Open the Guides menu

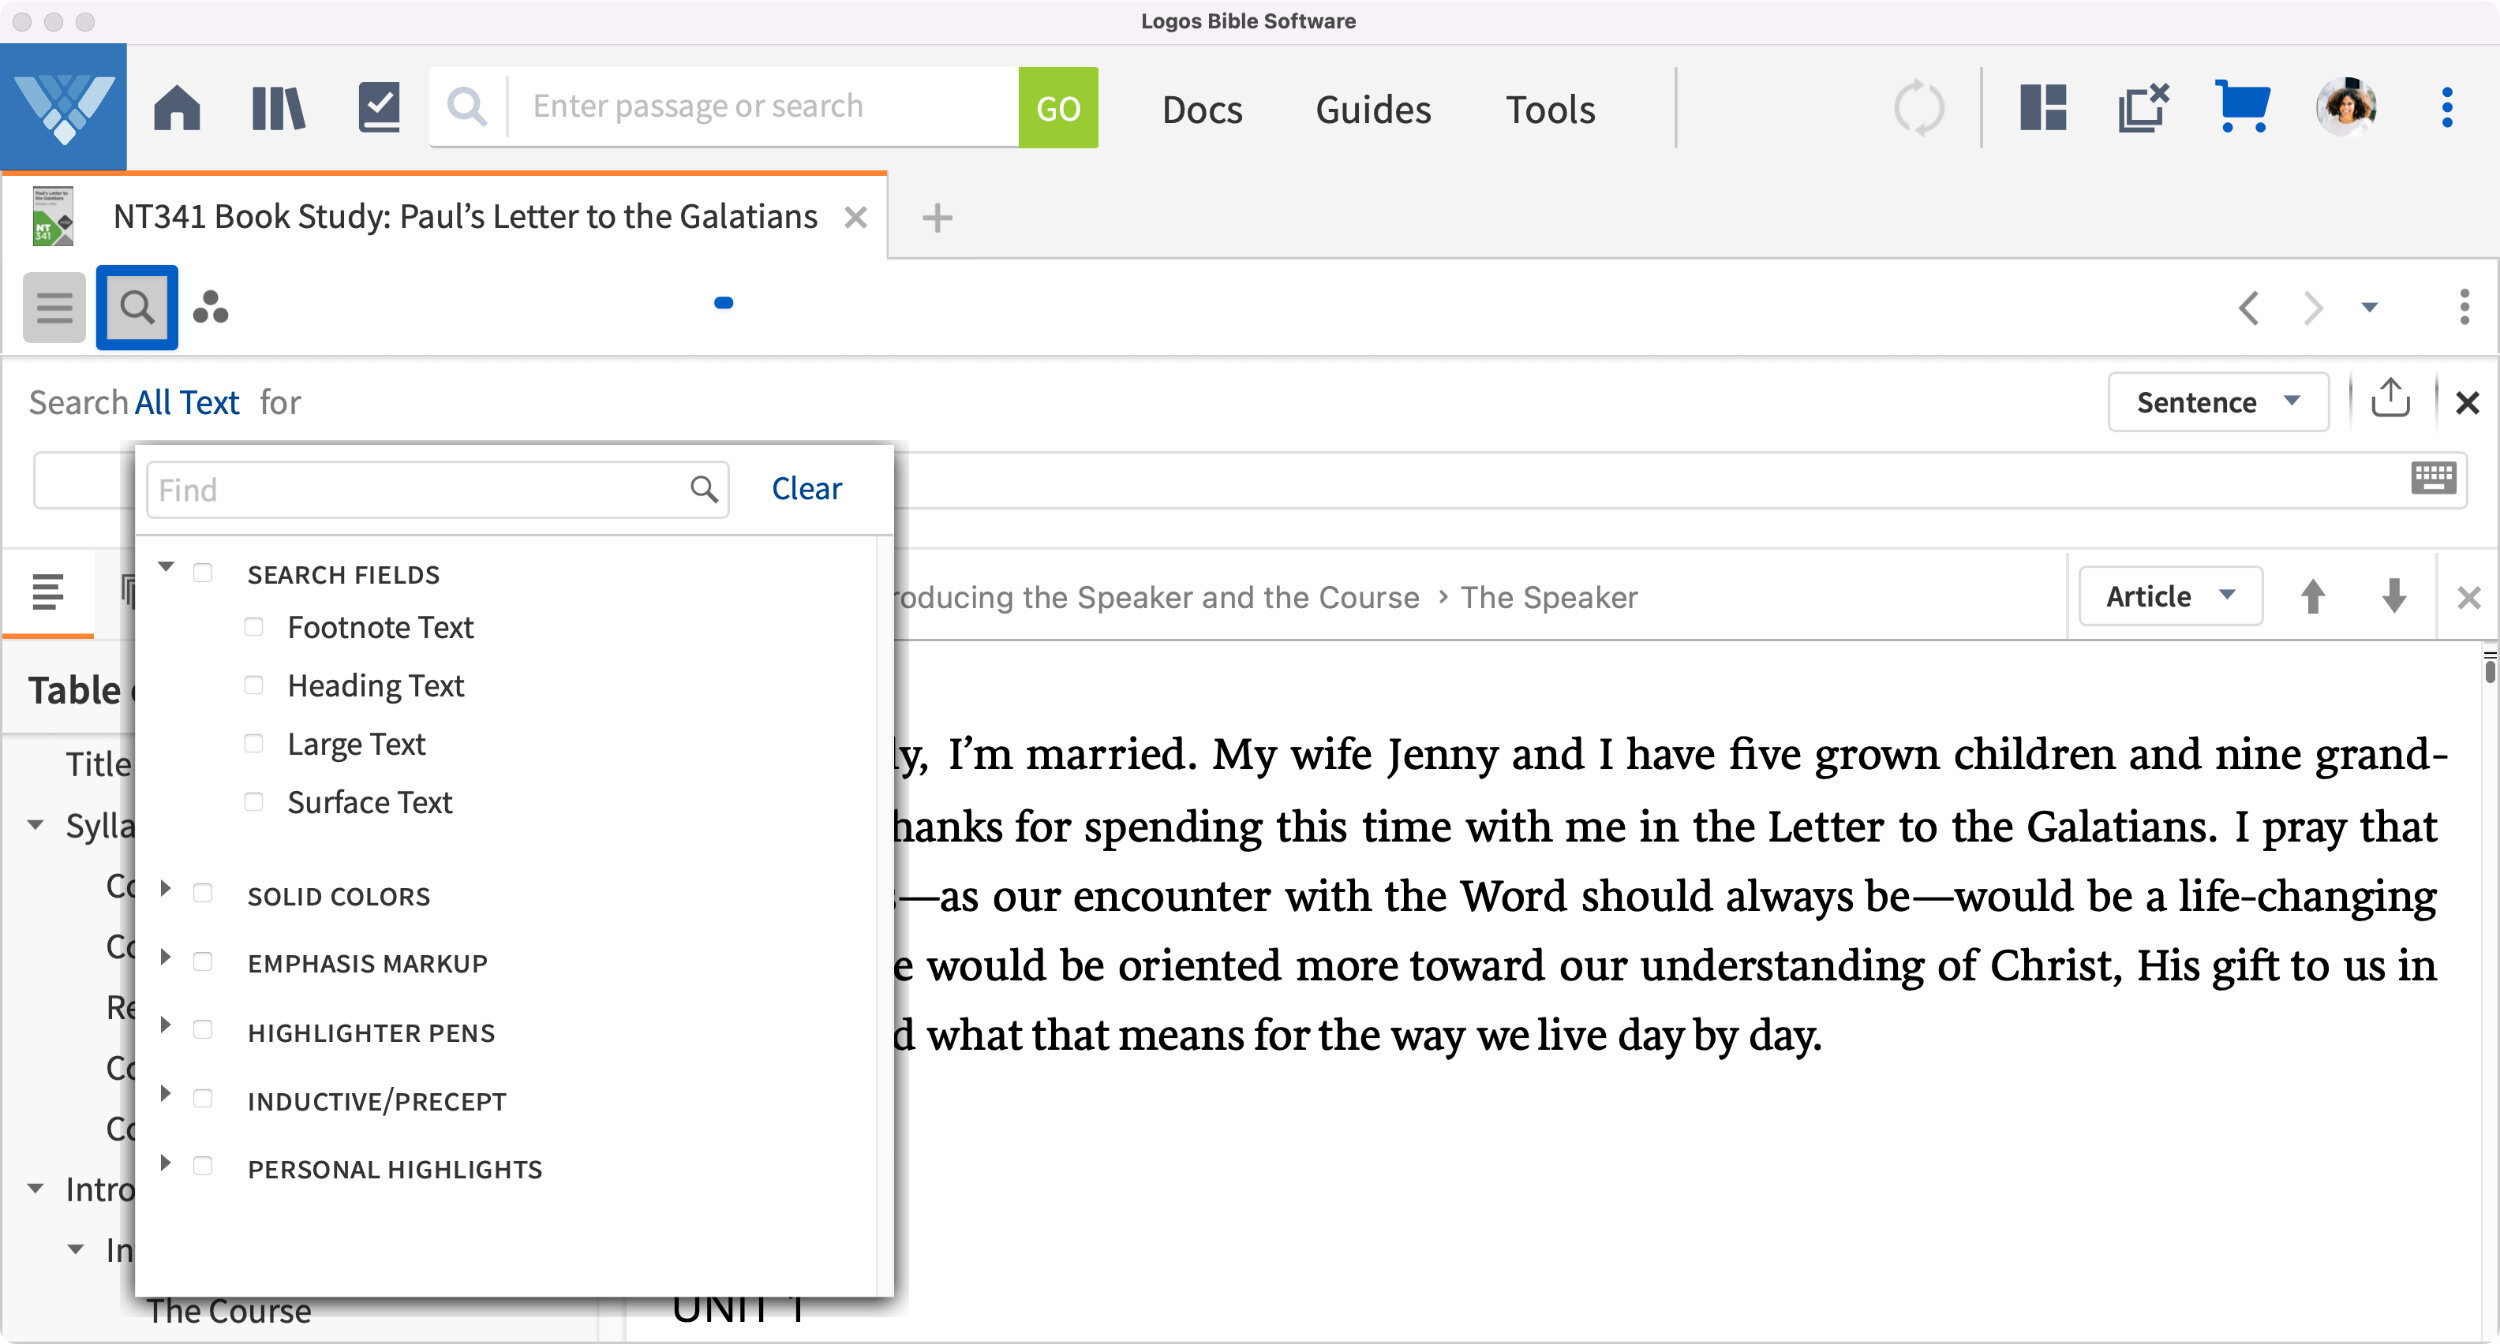pos(1373,109)
